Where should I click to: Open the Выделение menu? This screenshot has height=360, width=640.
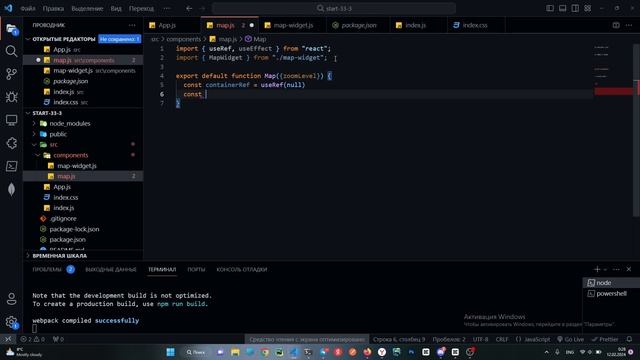(x=87, y=8)
